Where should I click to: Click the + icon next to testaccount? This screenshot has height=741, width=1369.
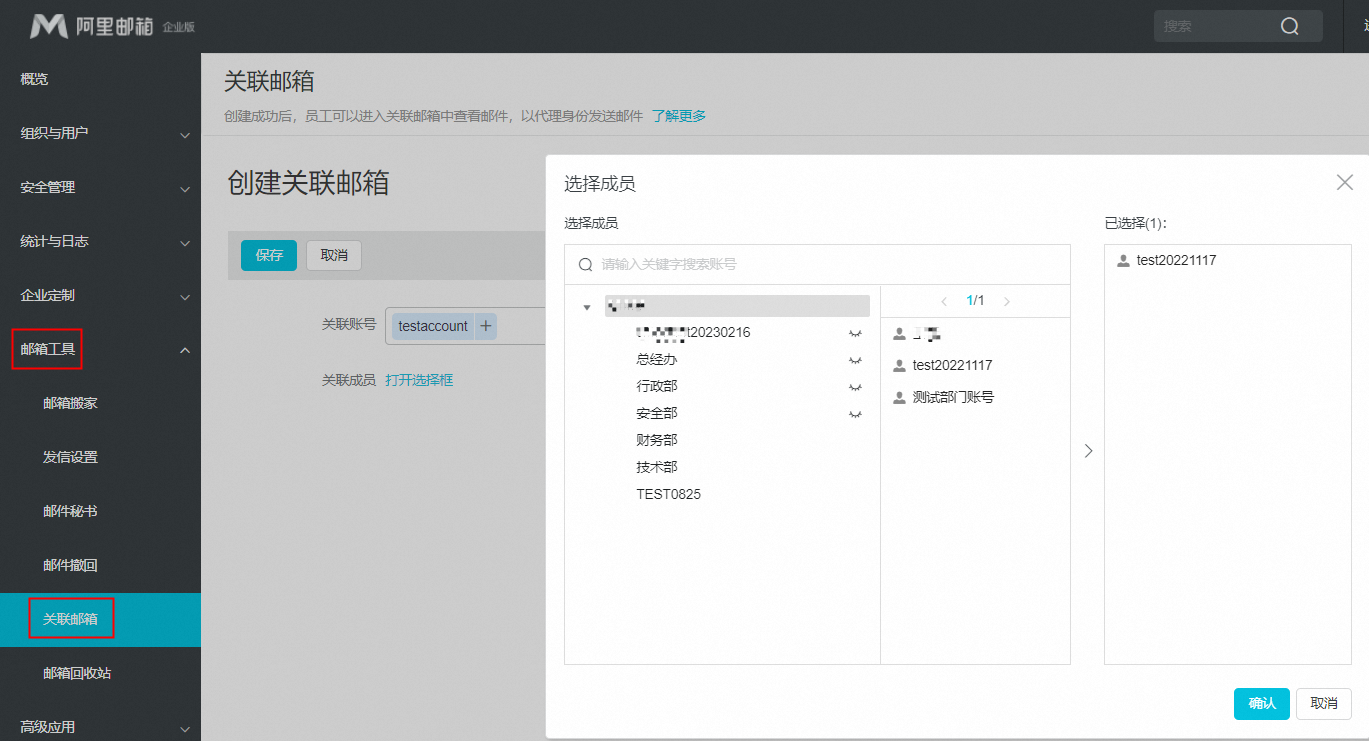pos(485,325)
